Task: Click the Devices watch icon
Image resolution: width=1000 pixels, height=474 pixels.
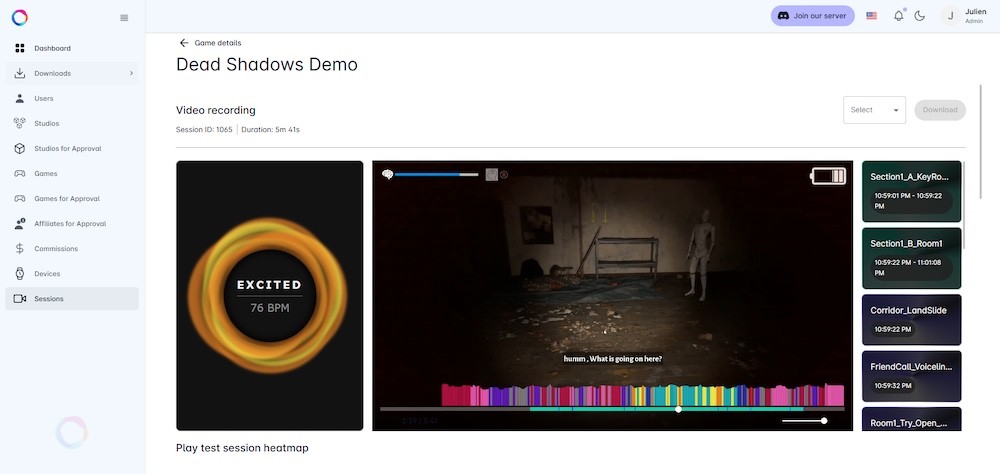Action: click(x=20, y=274)
